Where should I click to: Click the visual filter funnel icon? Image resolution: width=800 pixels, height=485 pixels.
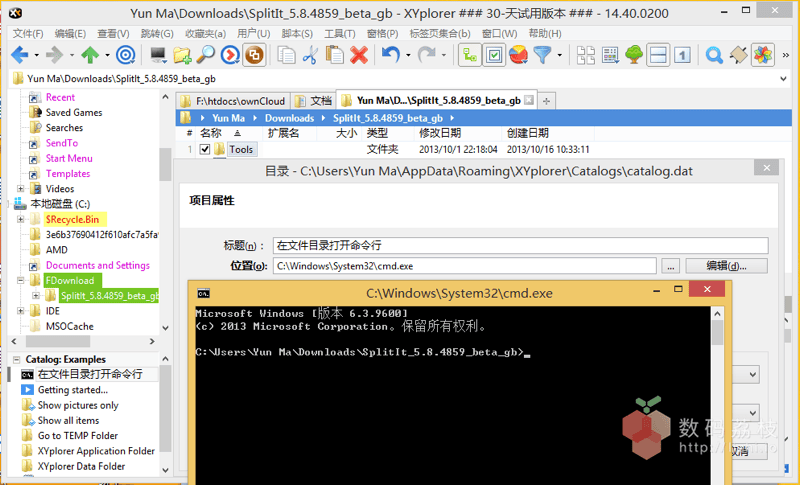tap(543, 55)
